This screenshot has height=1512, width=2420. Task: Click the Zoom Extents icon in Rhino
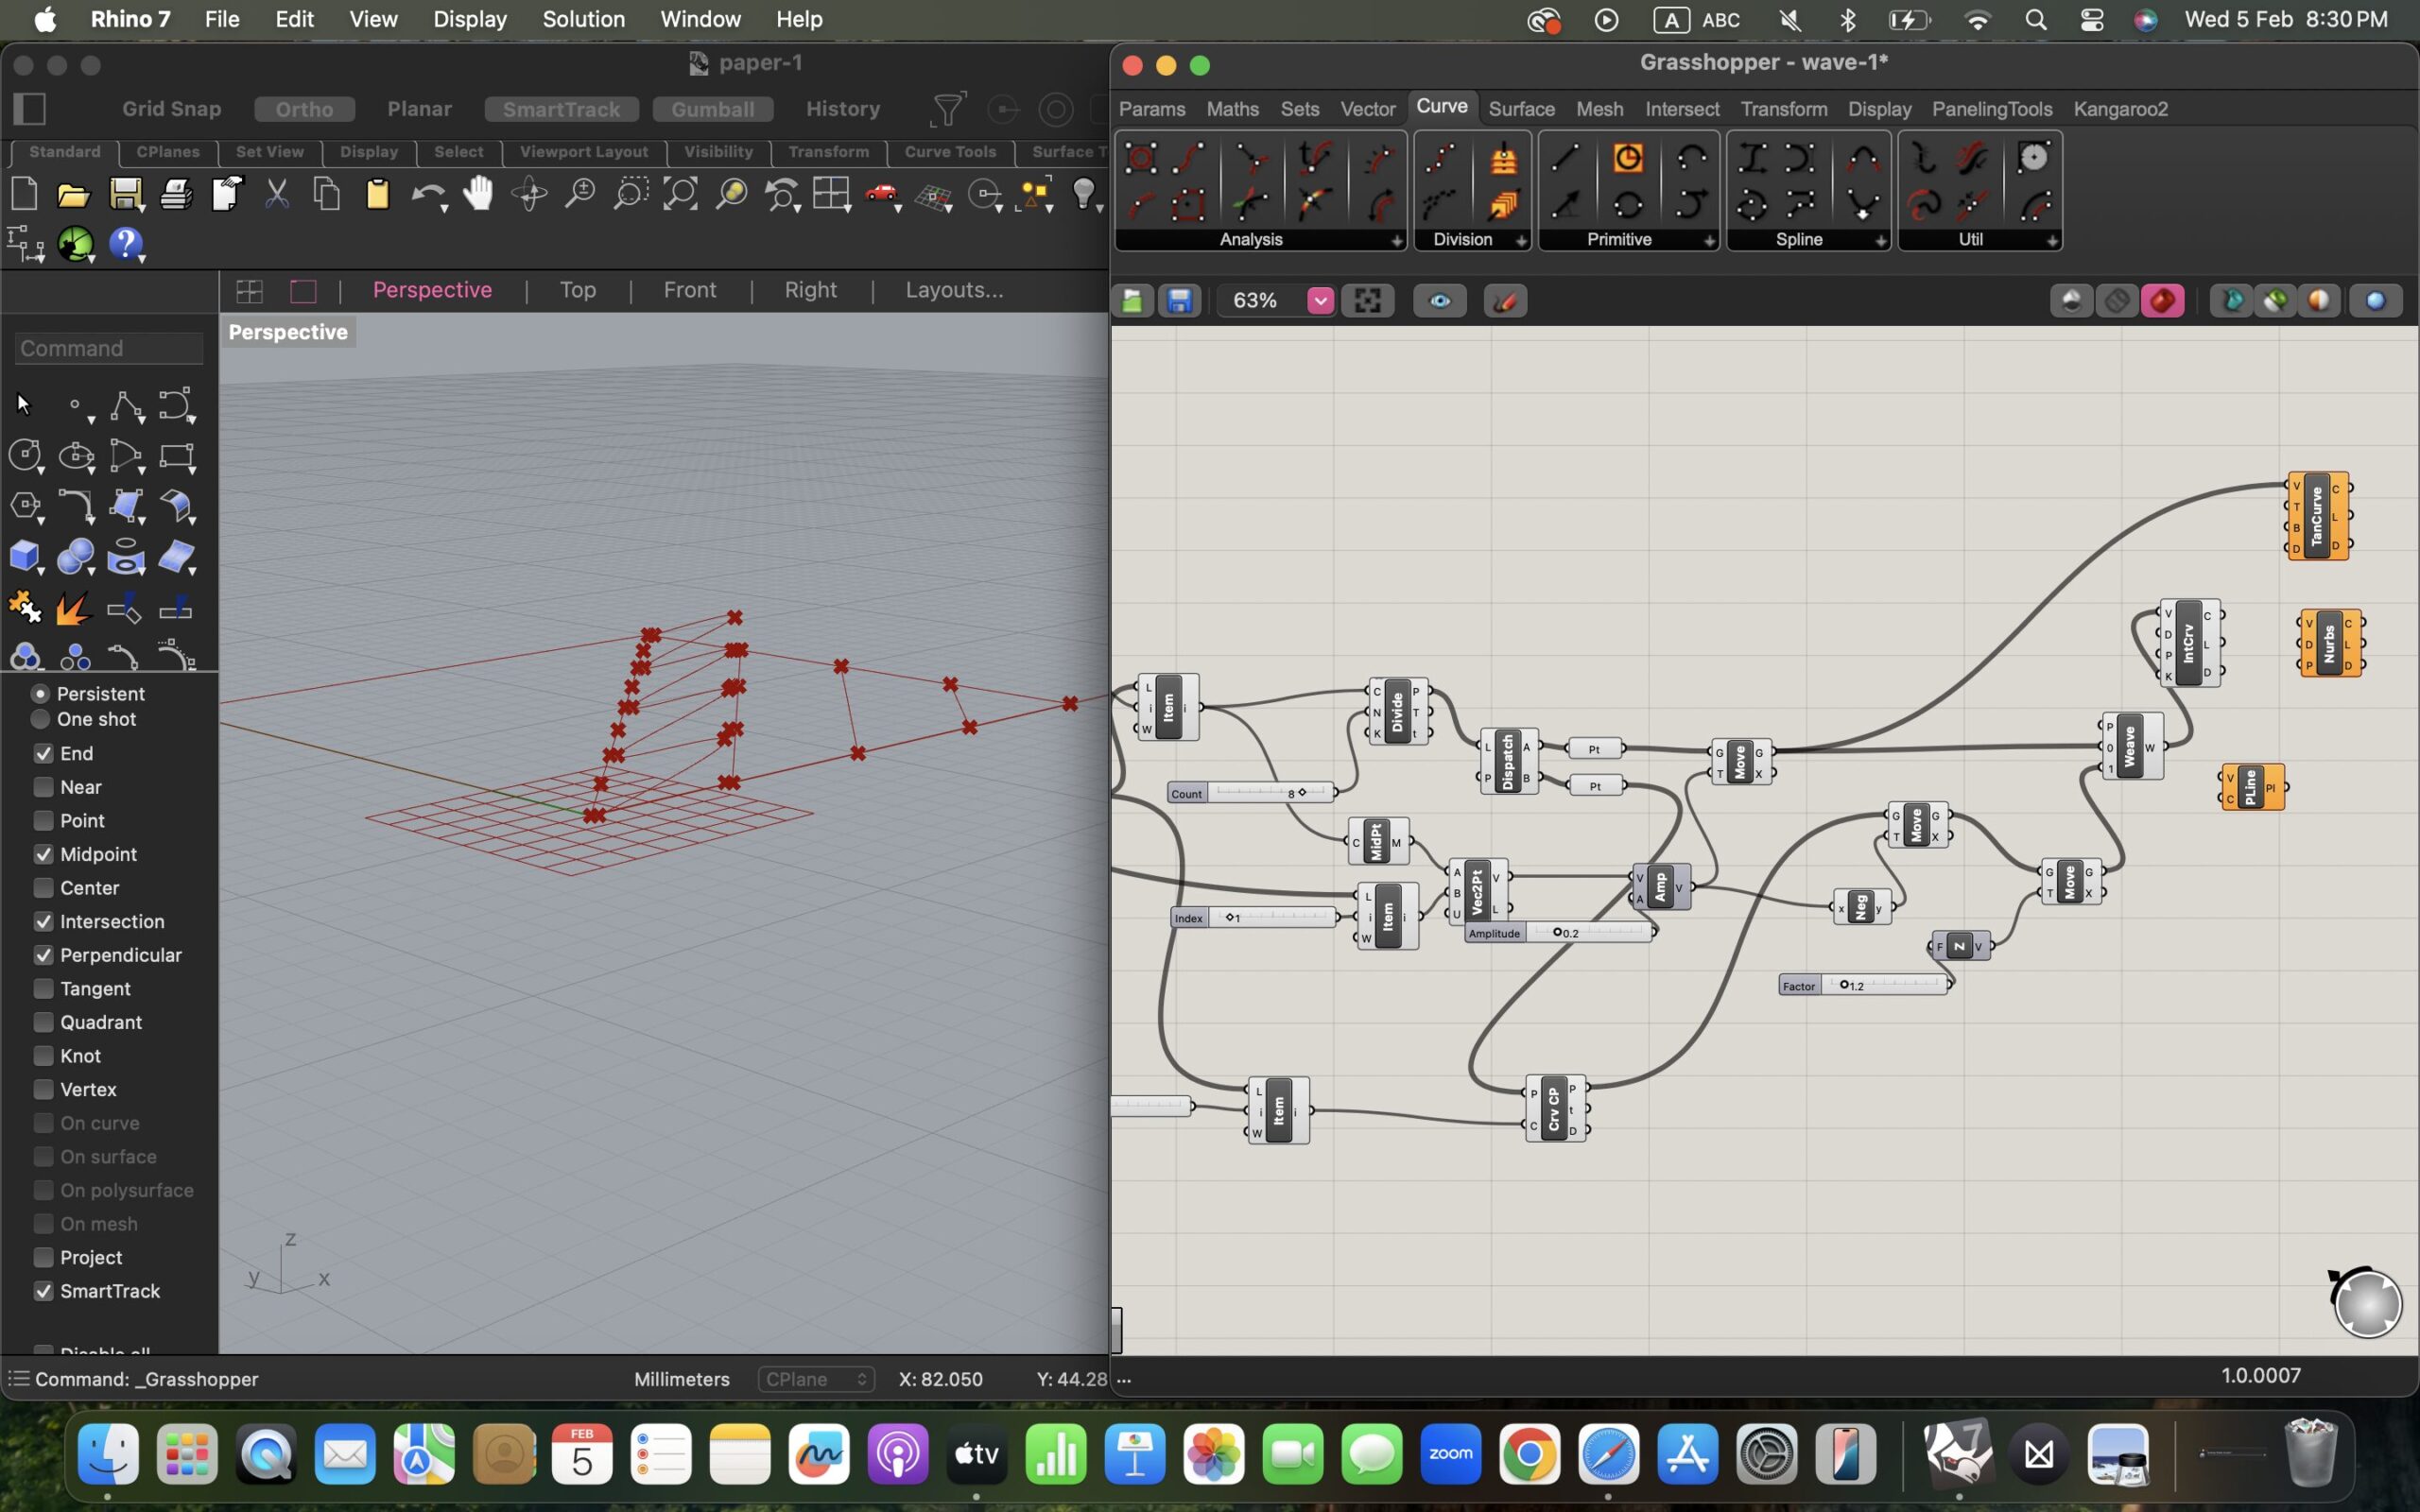click(680, 194)
